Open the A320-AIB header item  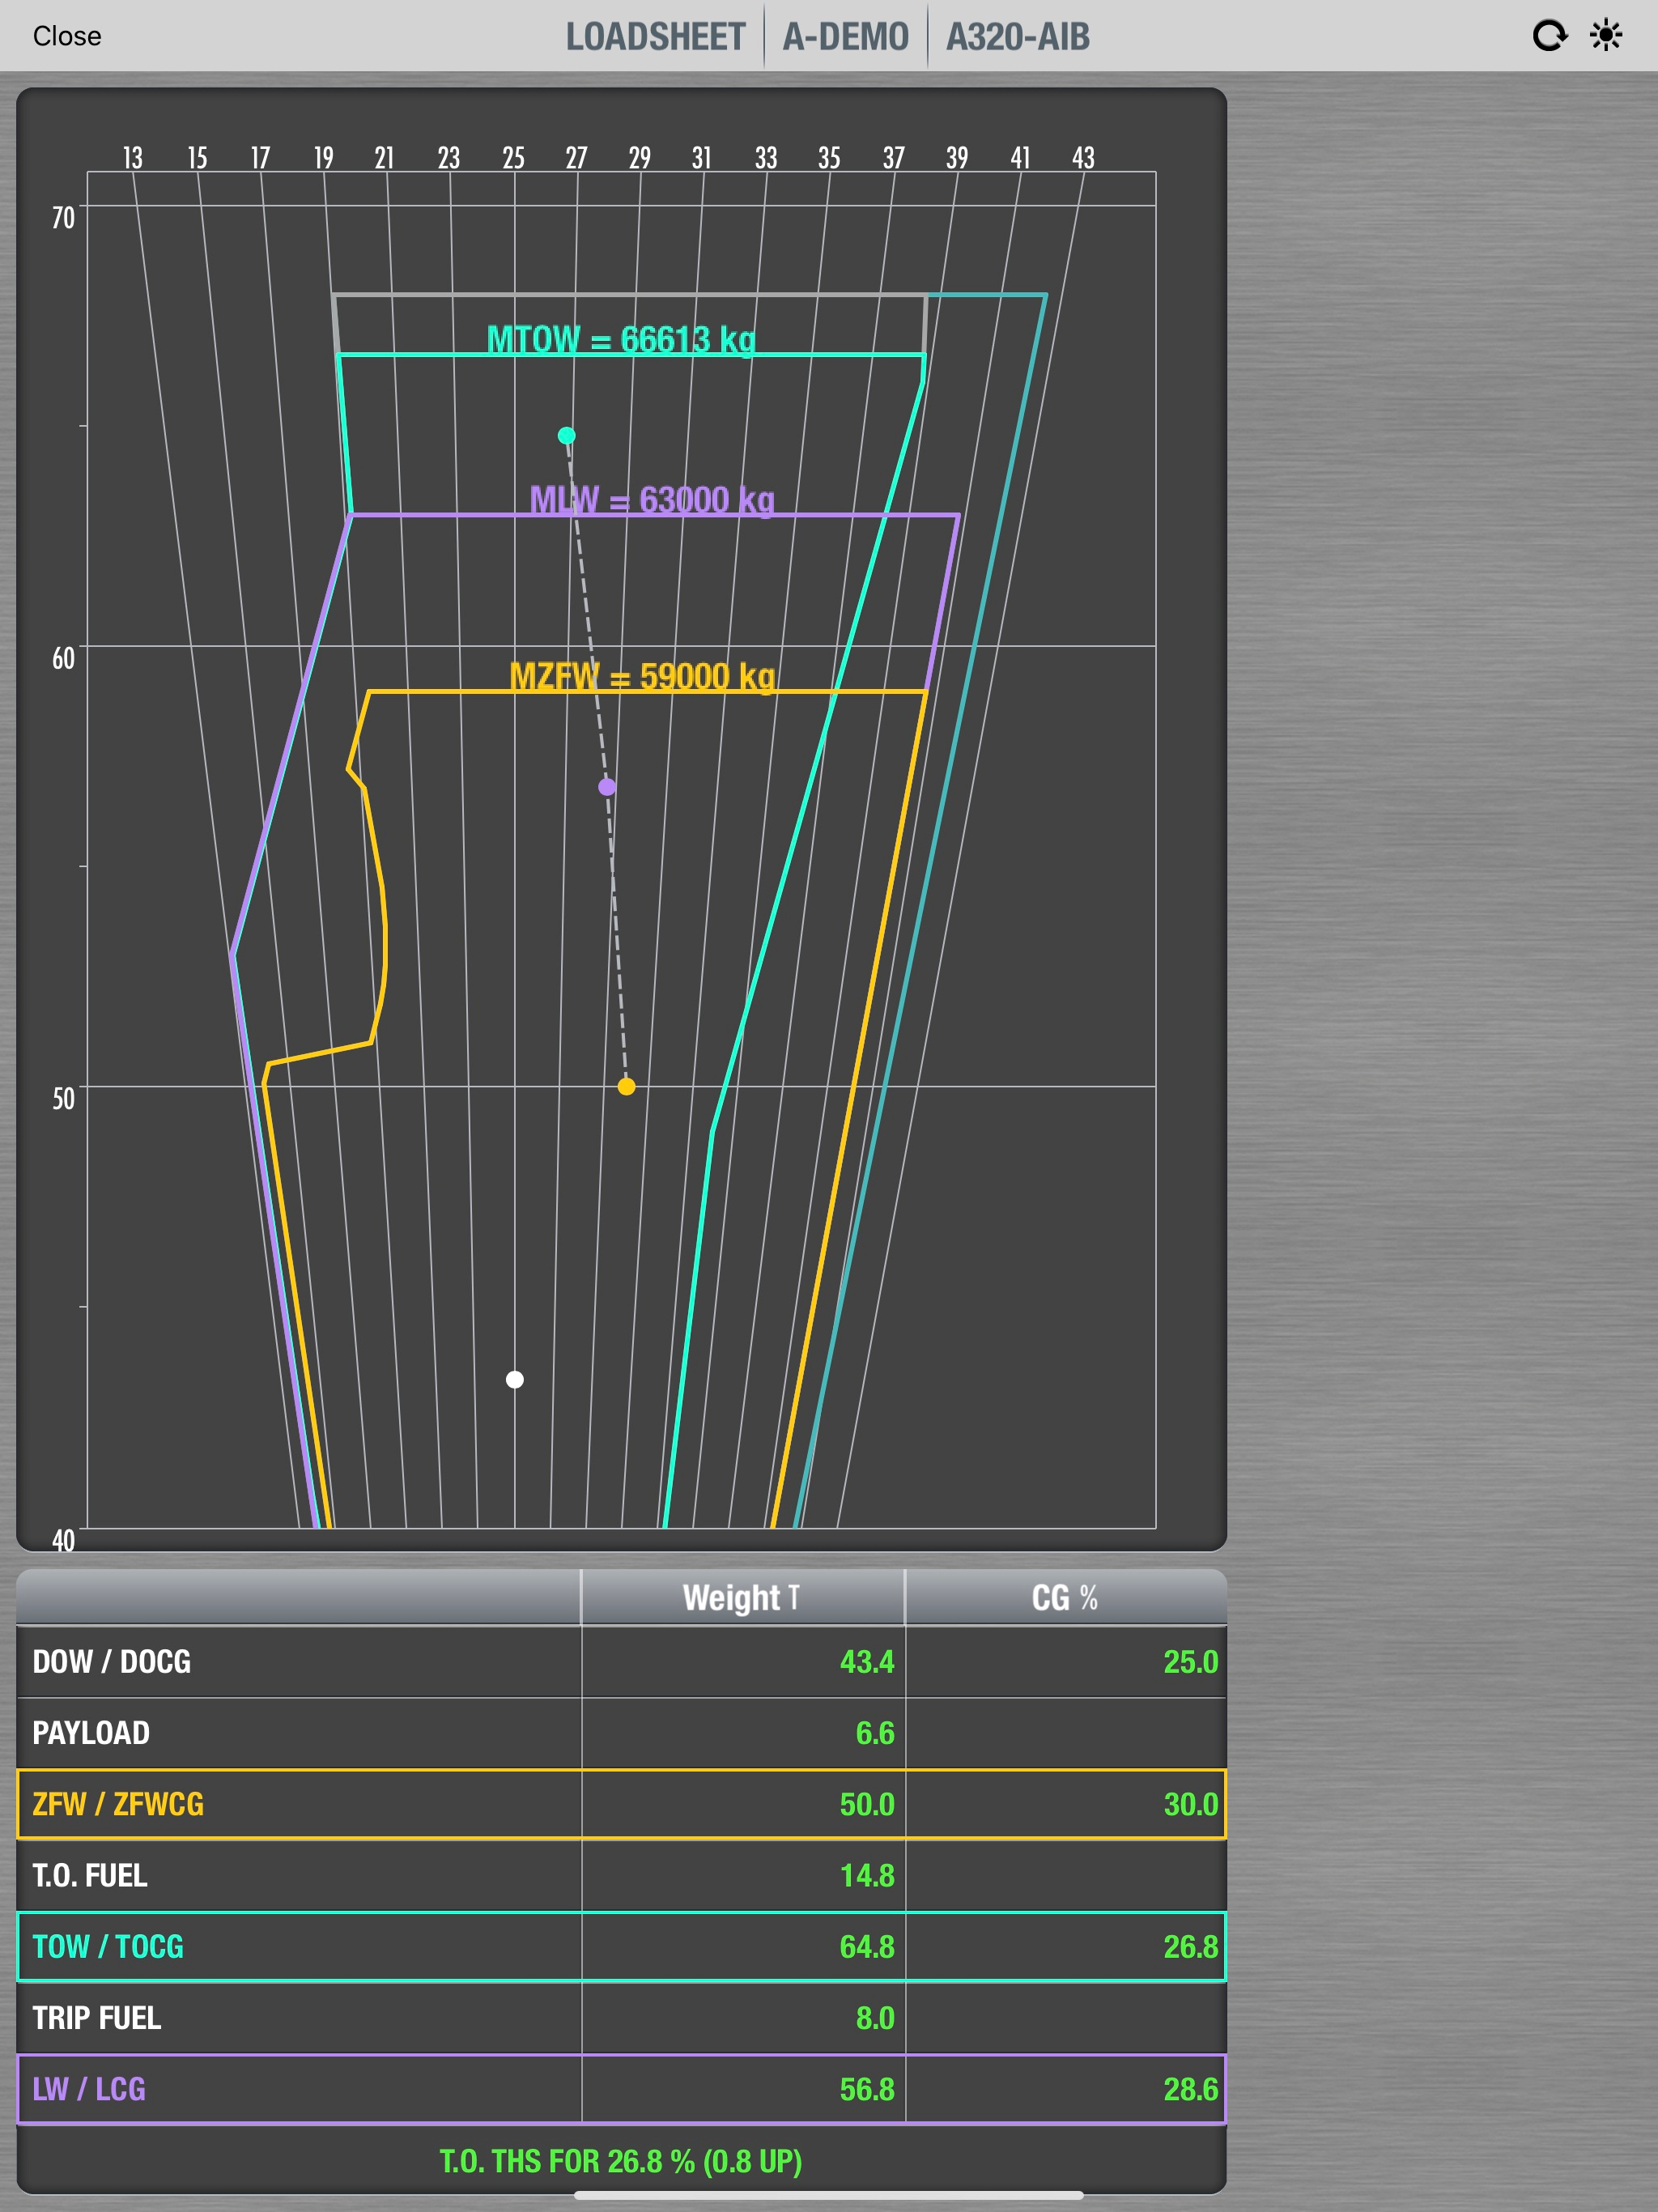pyautogui.click(x=1018, y=37)
